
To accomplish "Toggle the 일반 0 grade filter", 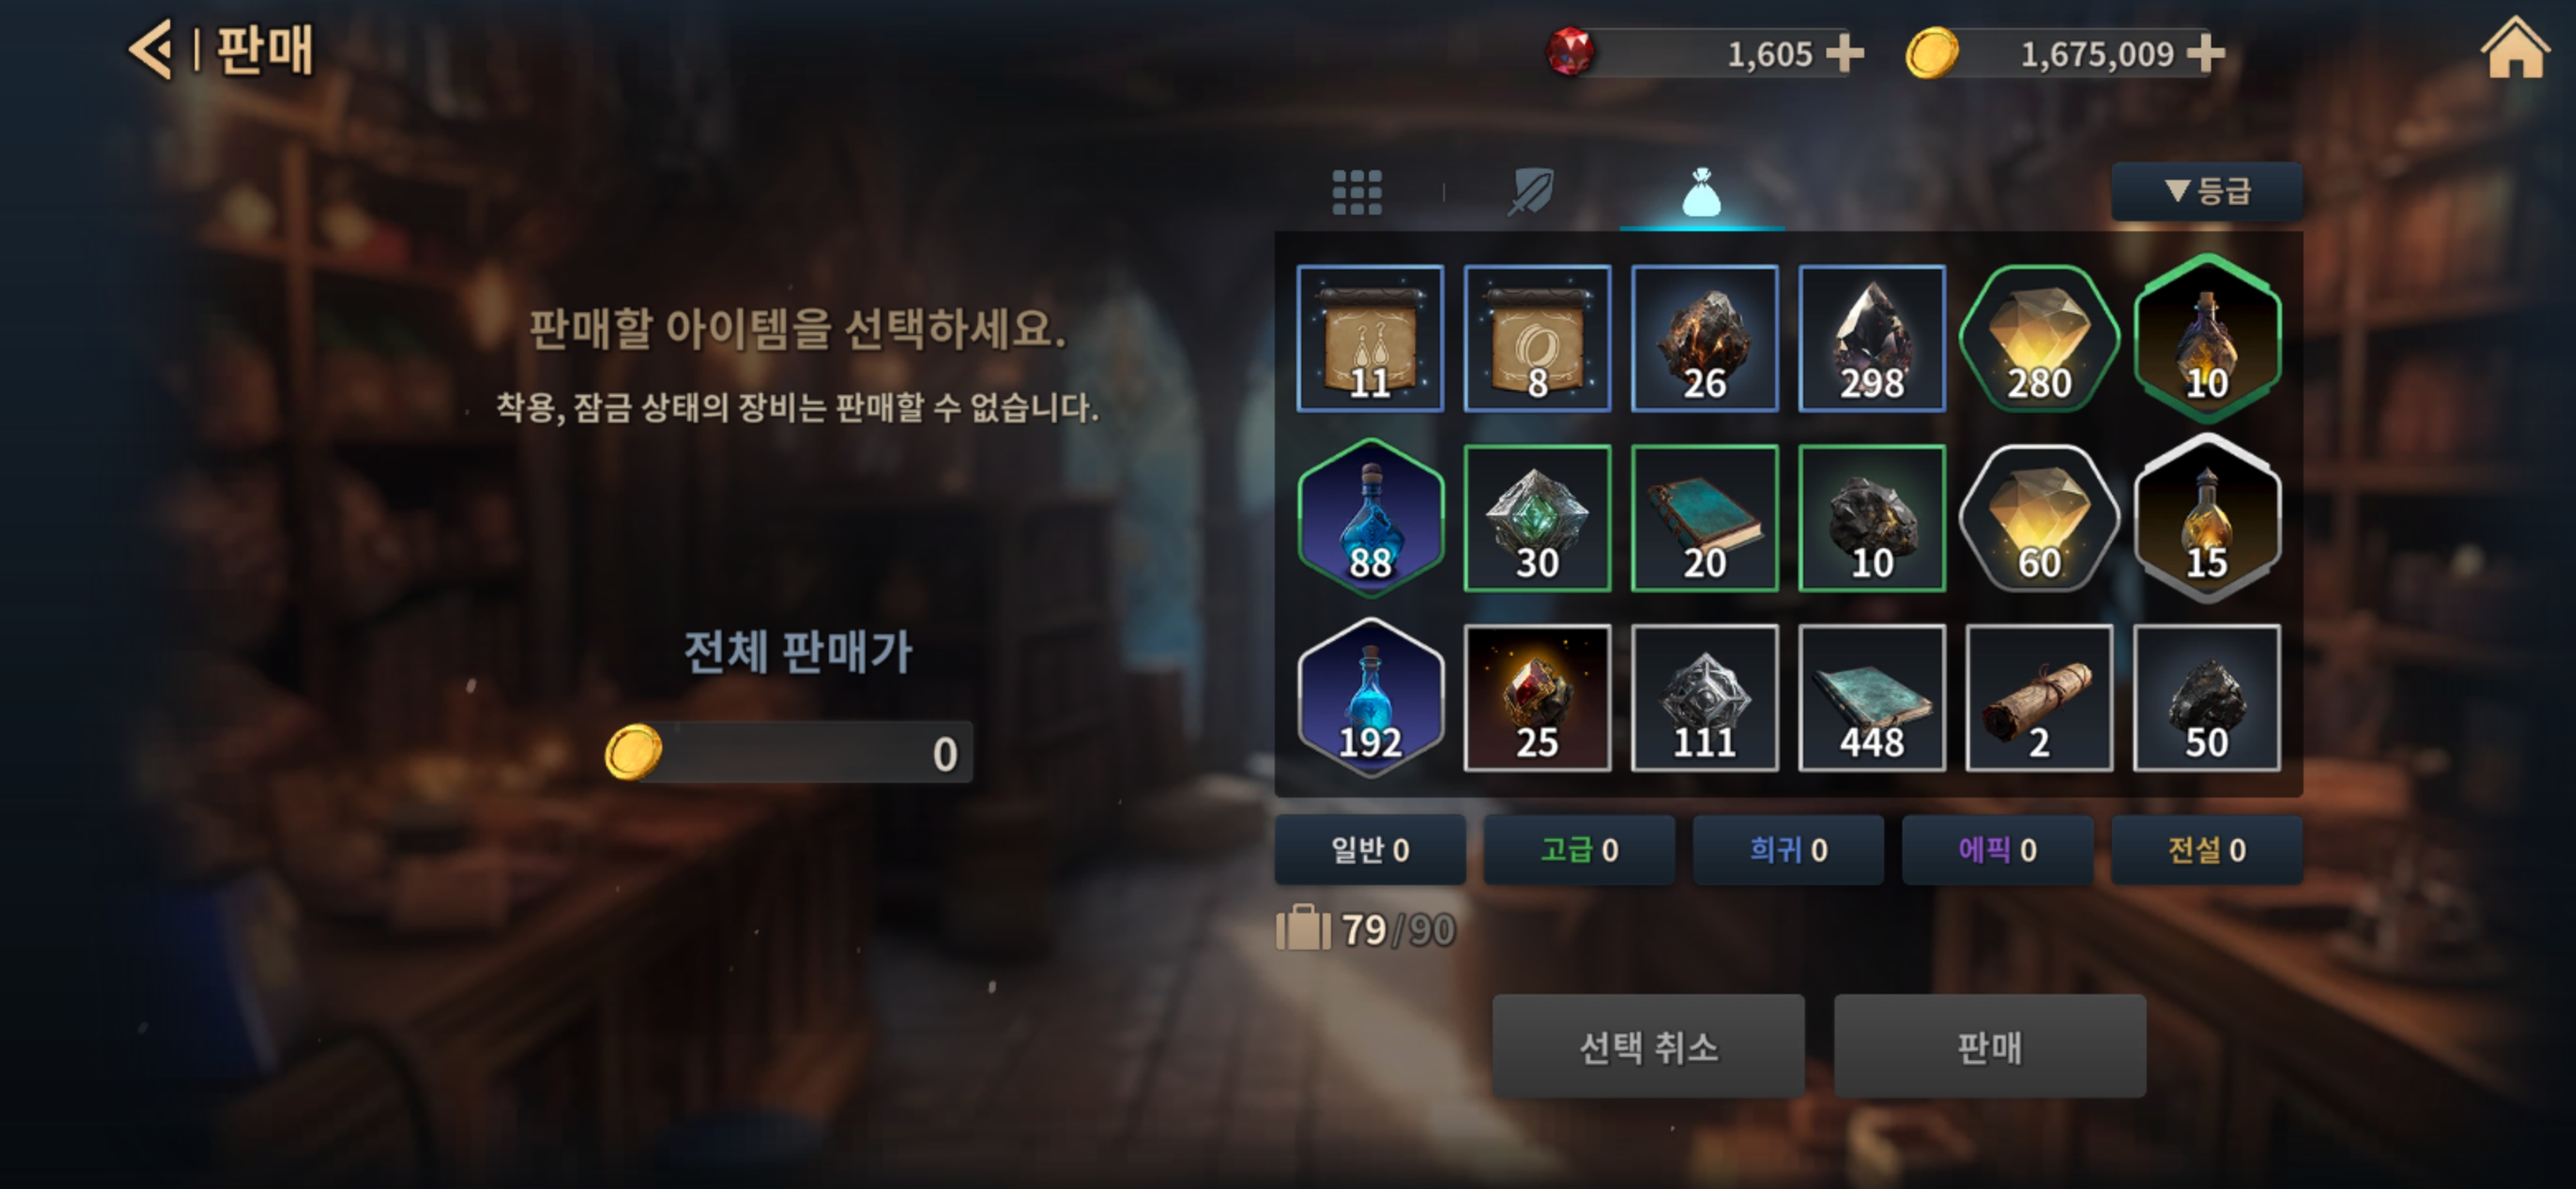I will click(x=1370, y=849).
